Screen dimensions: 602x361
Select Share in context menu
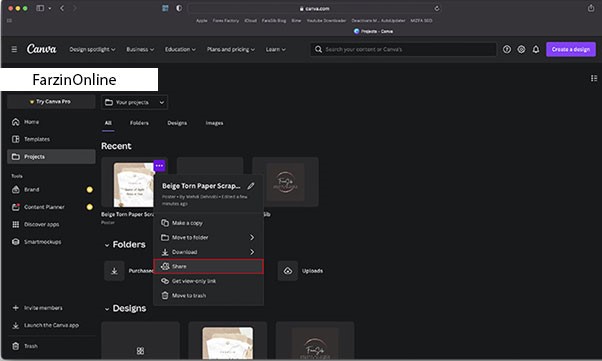click(208, 266)
